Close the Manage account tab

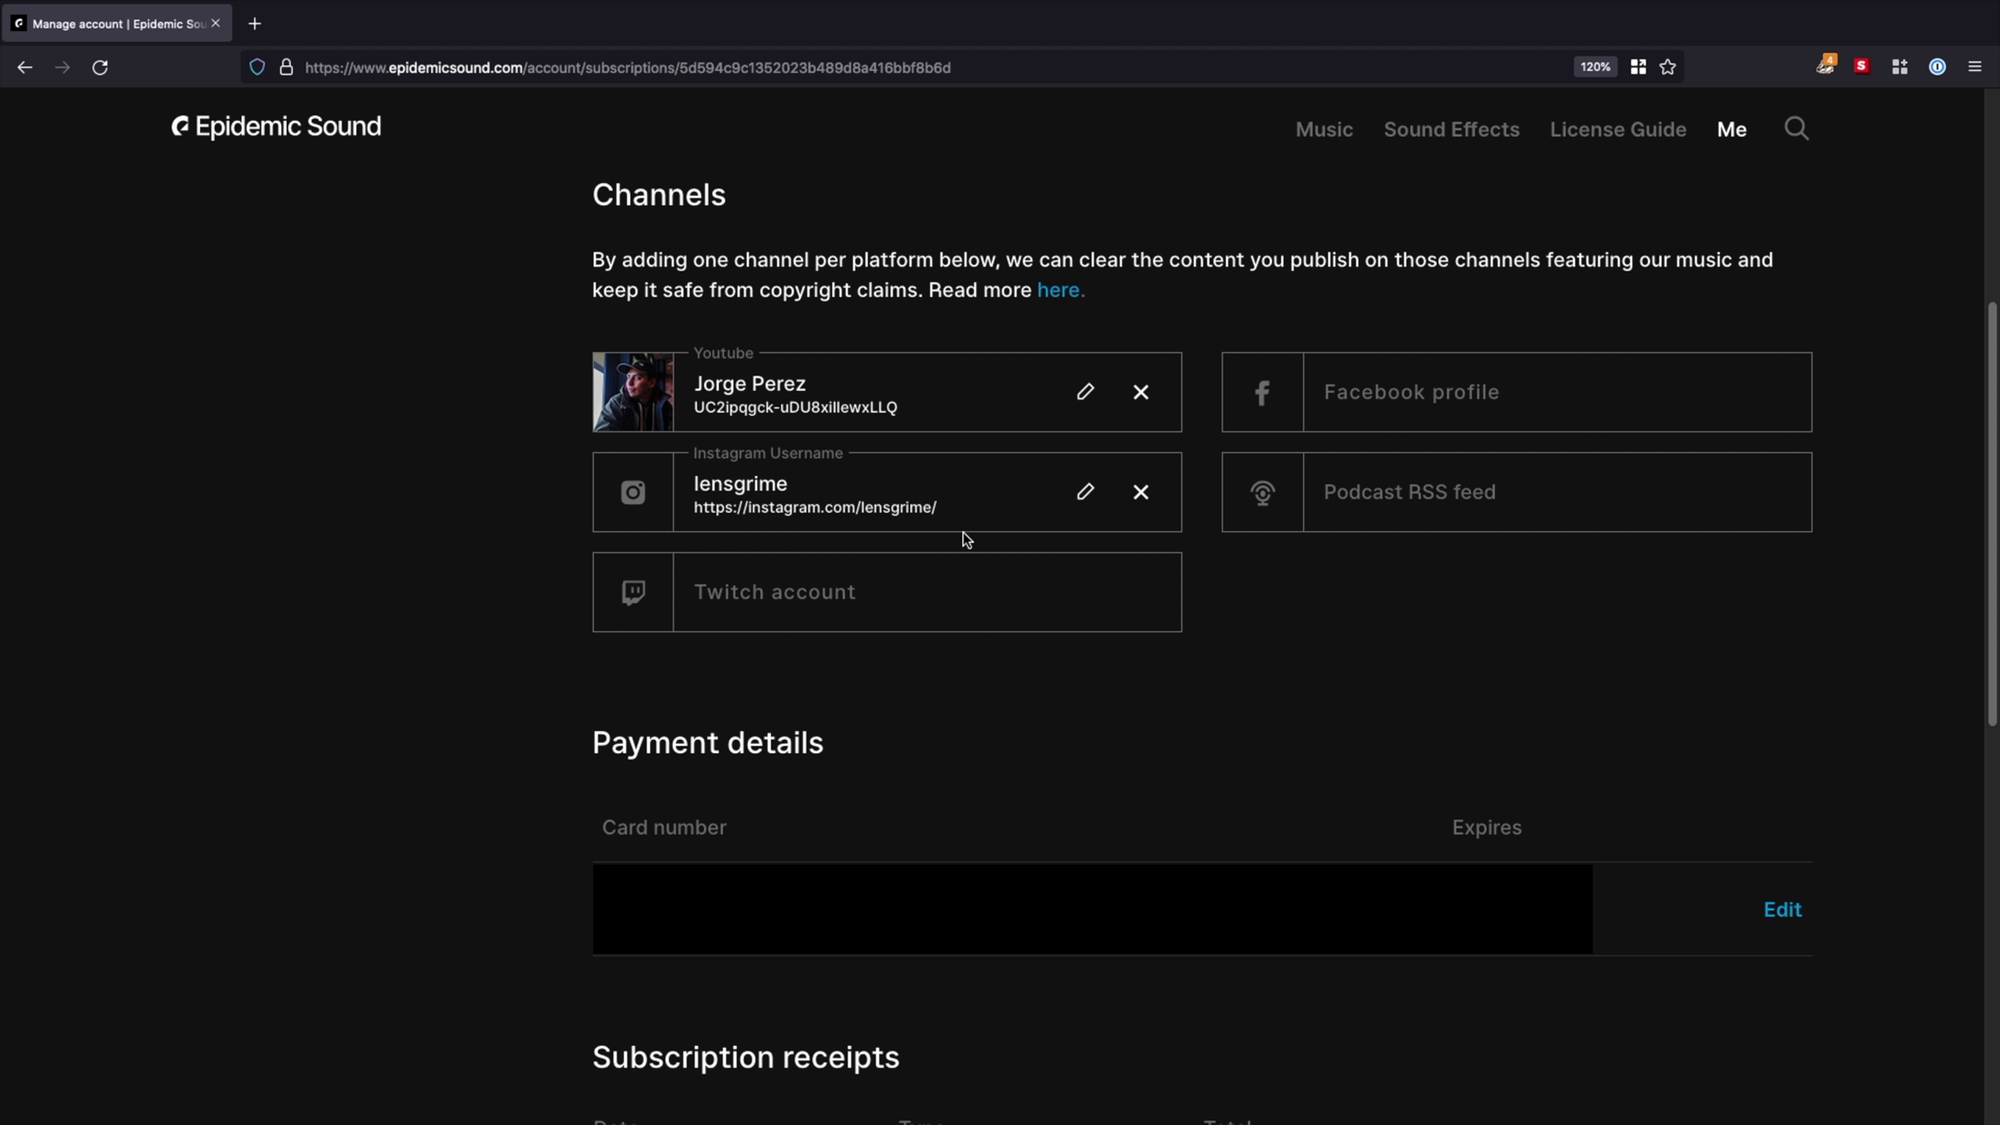click(x=215, y=23)
